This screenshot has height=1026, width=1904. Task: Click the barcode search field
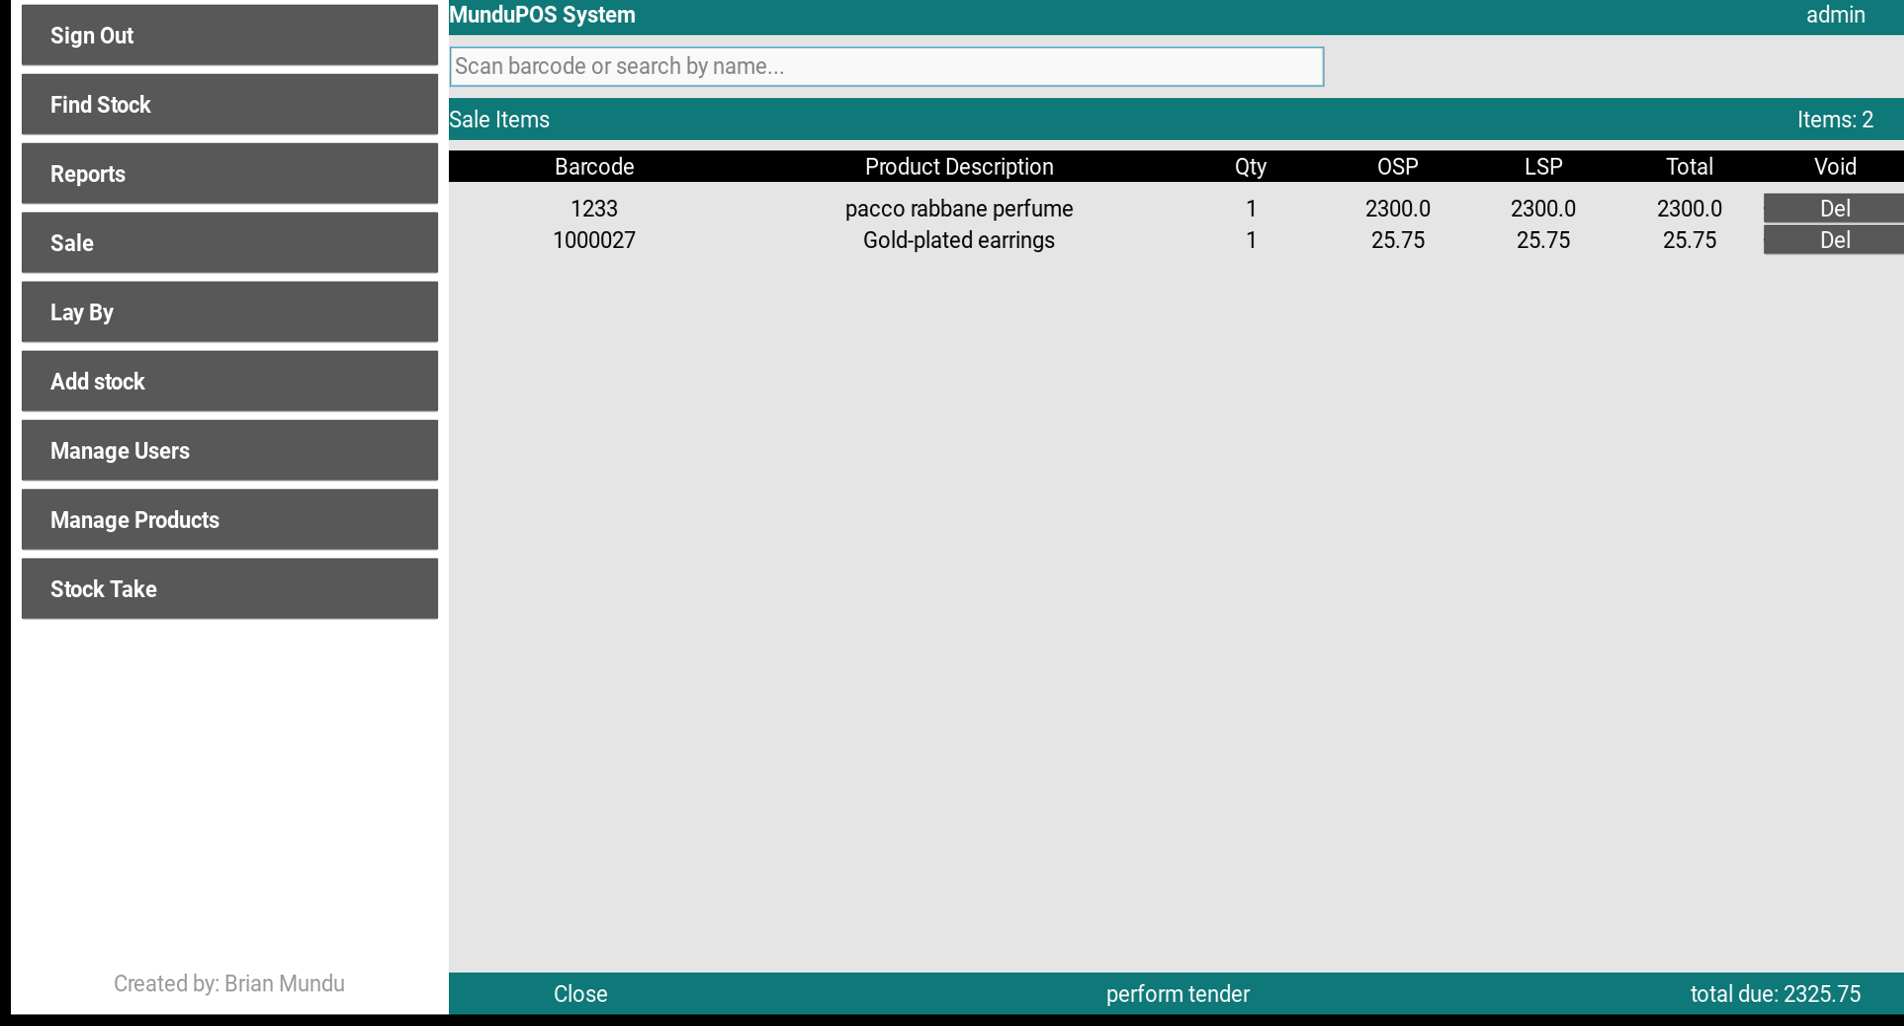886,66
